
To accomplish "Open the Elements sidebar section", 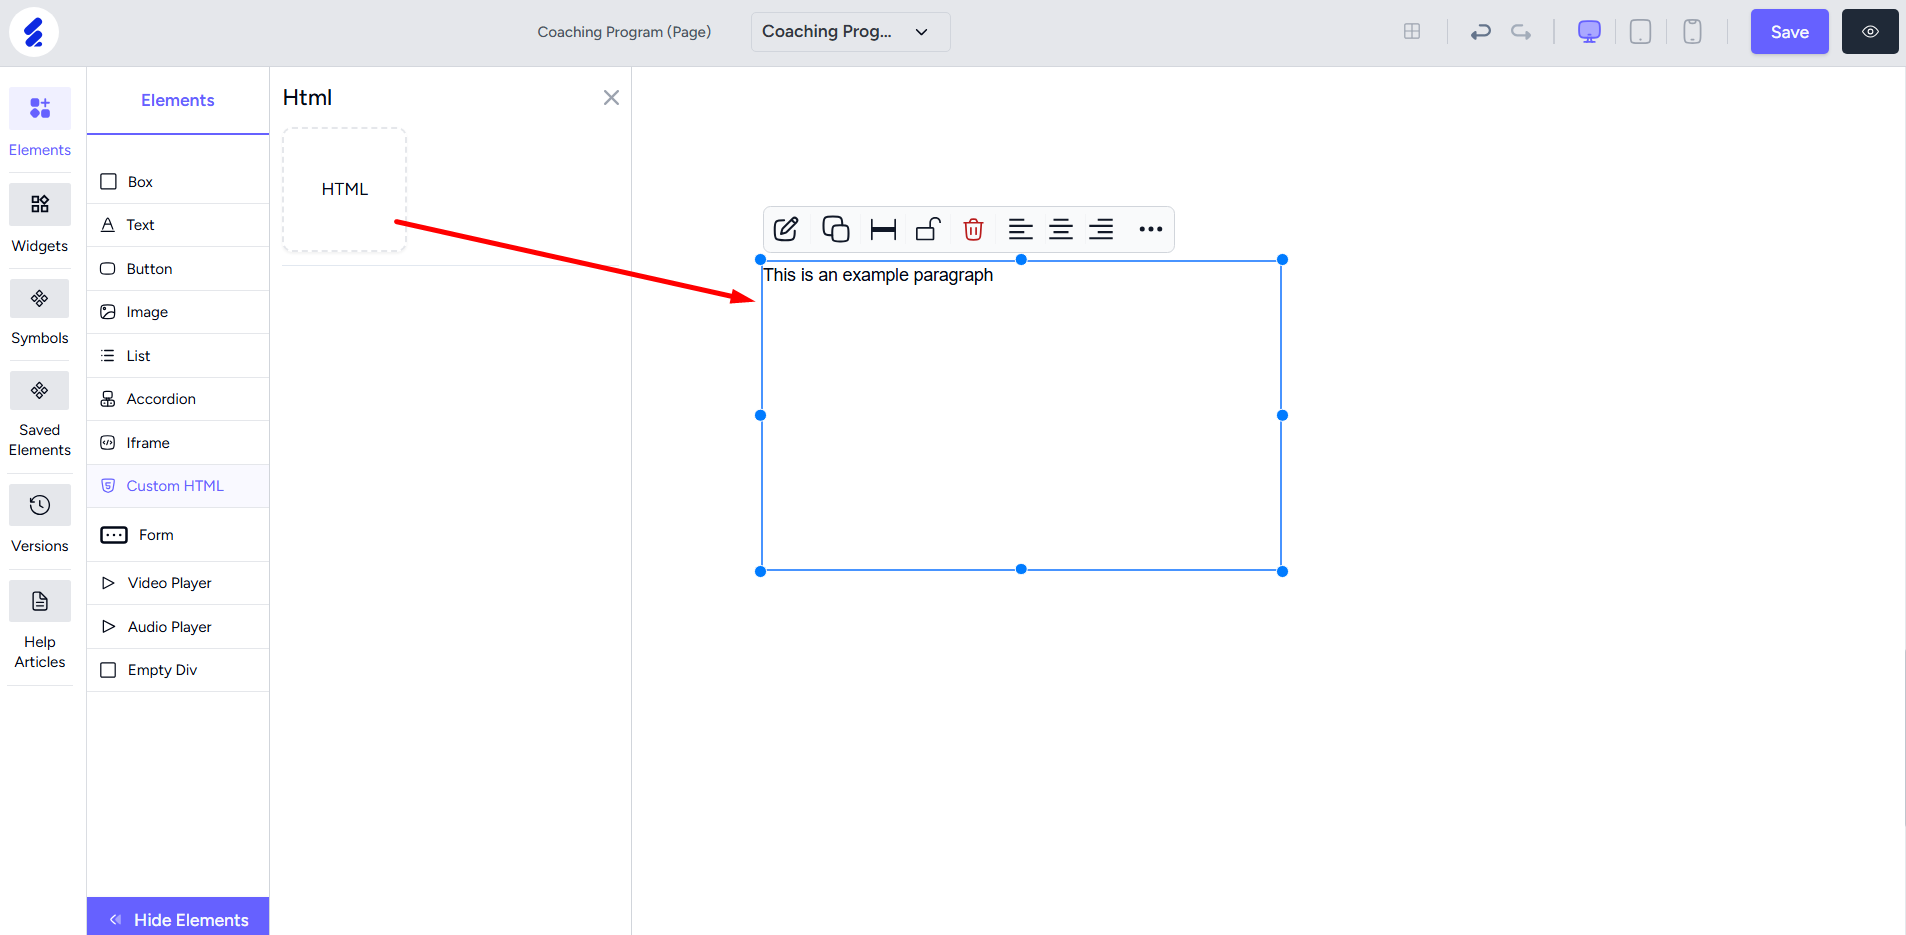I will (40, 123).
